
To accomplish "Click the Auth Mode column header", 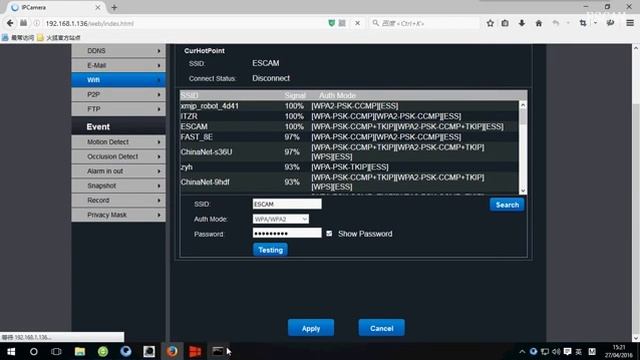I will click(x=337, y=96).
